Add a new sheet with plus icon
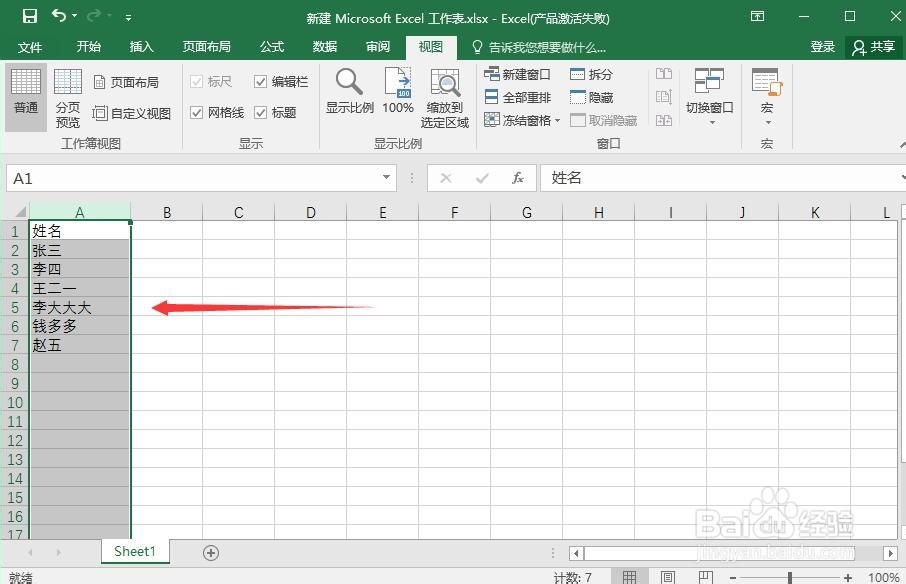 coord(211,553)
